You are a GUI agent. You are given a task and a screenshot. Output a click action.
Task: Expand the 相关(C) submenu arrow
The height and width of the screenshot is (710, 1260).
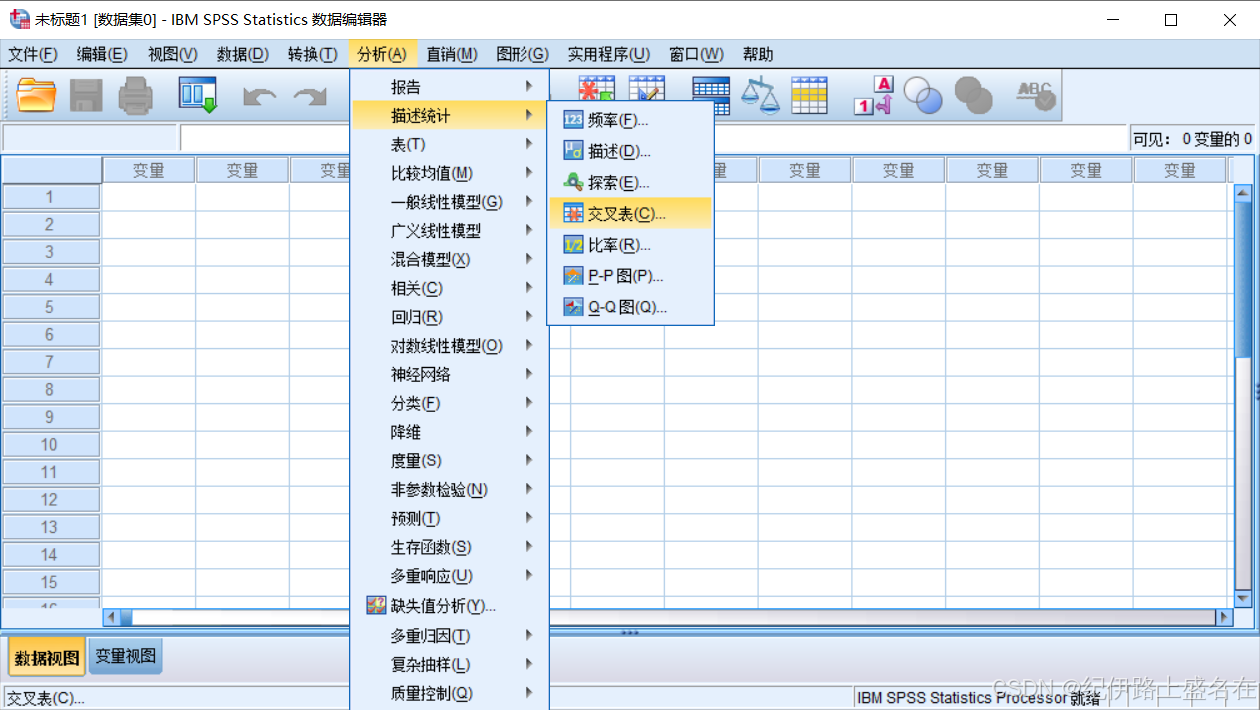[529, 288]
